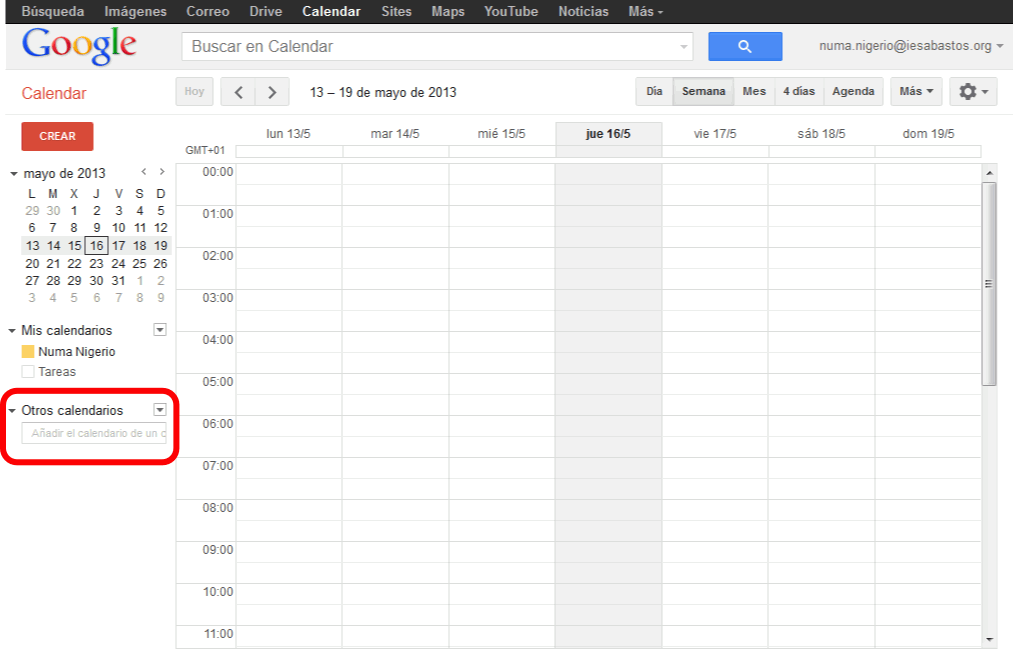1013x649 pixels.
Task: Go to previous week with left arrow
Action: (238, 92)
